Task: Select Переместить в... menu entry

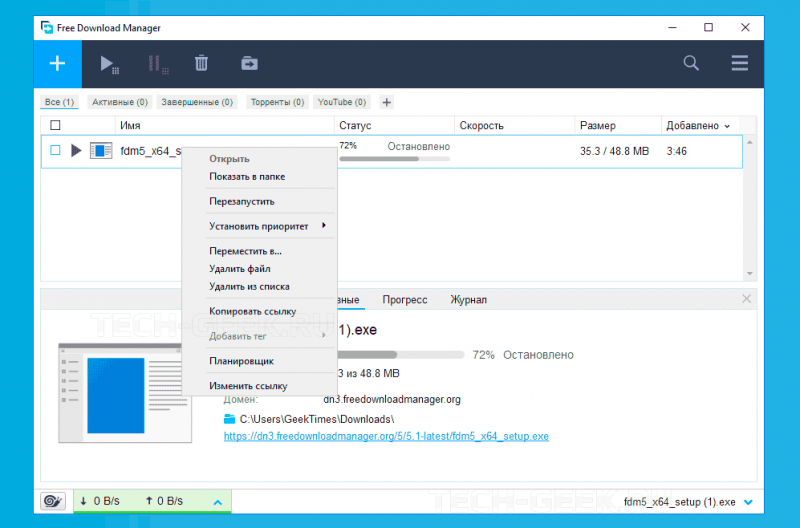Action: [x=245, y=251]
